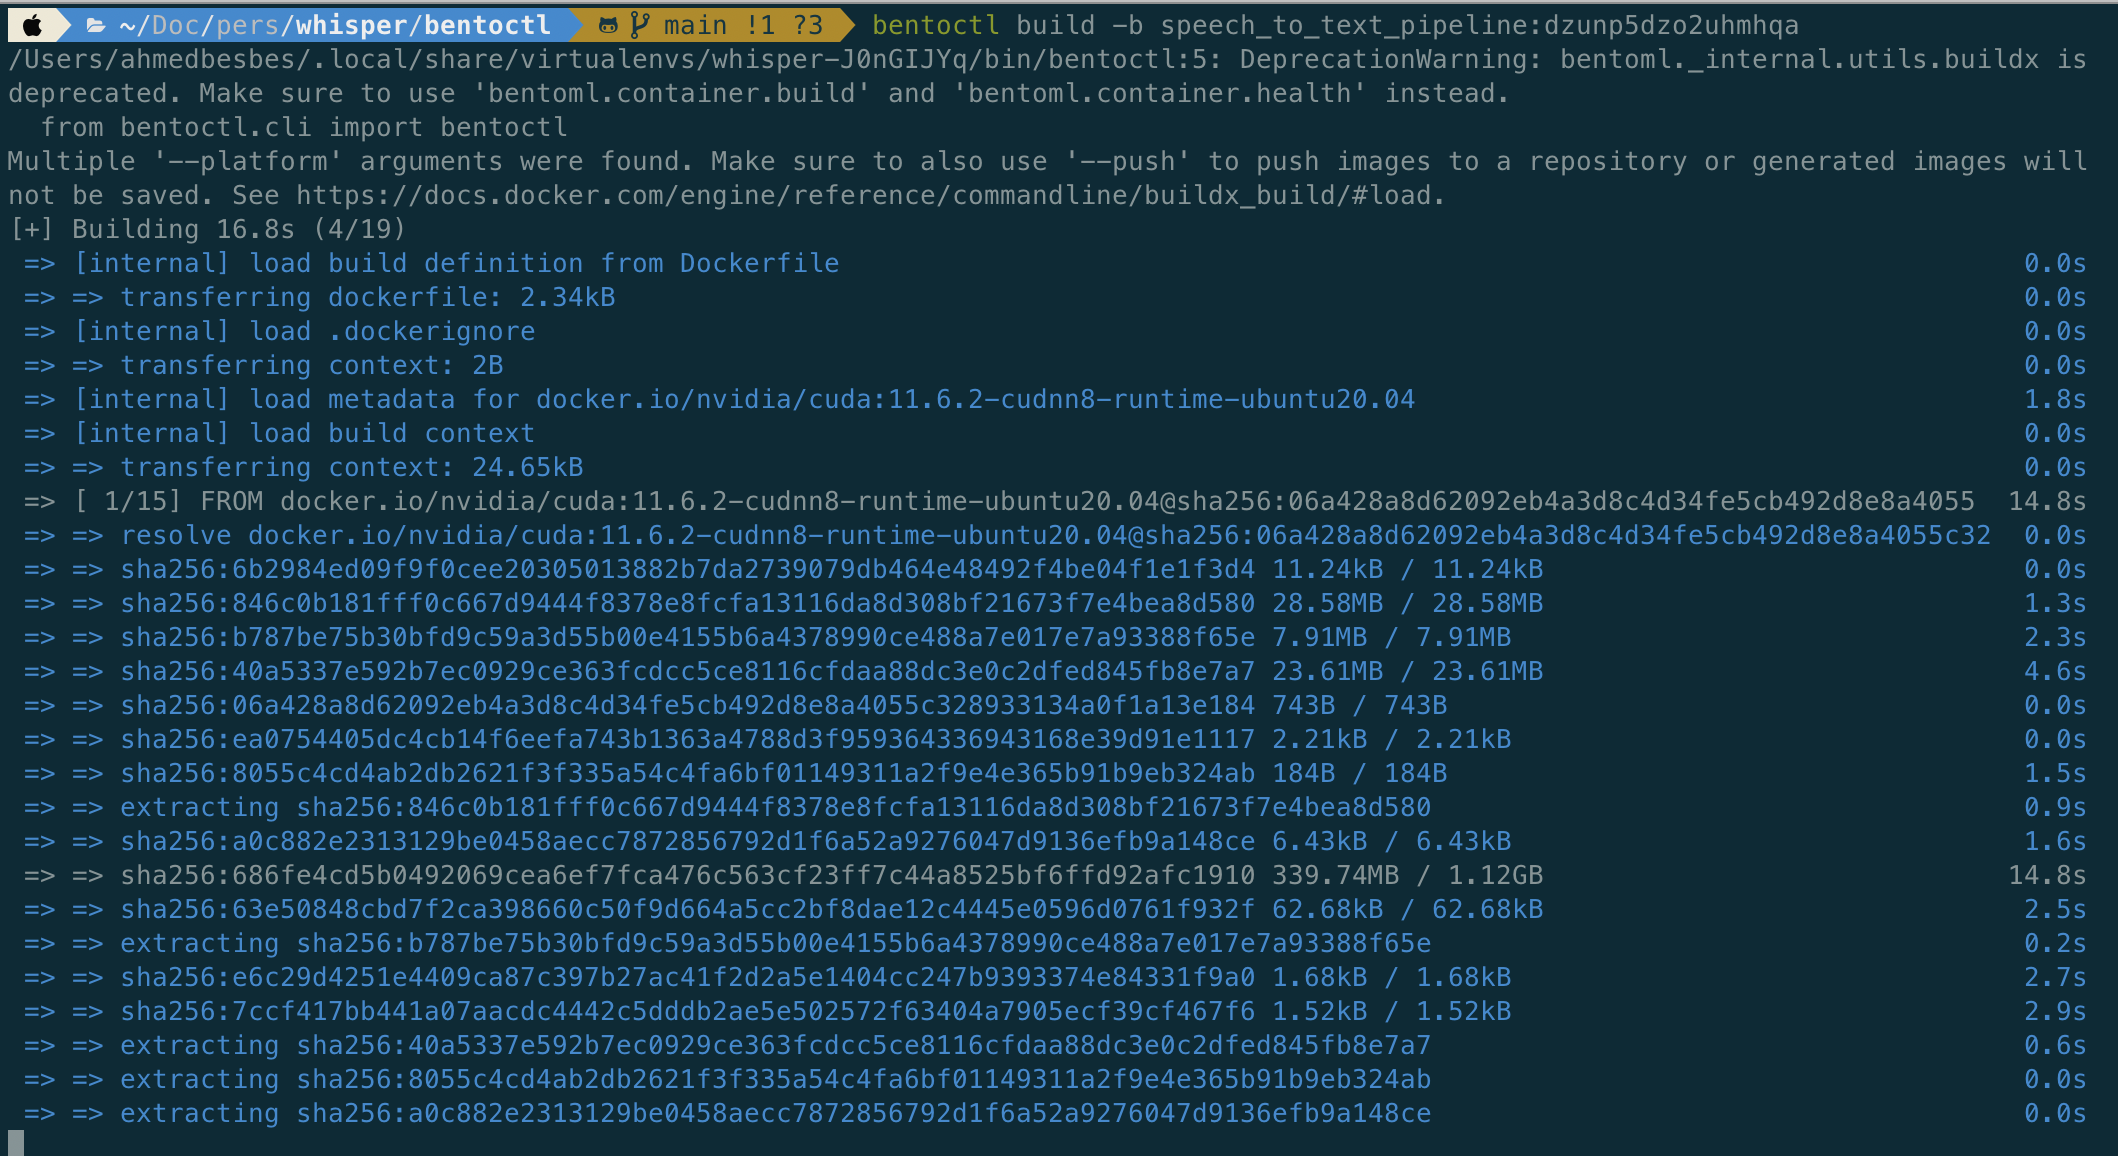This screenshot has width=2118, height=1156.
Task: Click the DeprecationWarning message text
Action: tap(1047, 76)
